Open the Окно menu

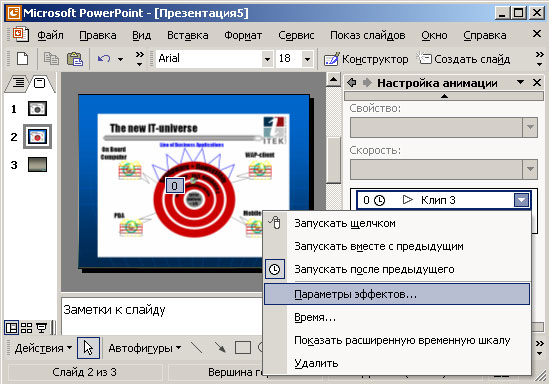click(x=434, y=35)
